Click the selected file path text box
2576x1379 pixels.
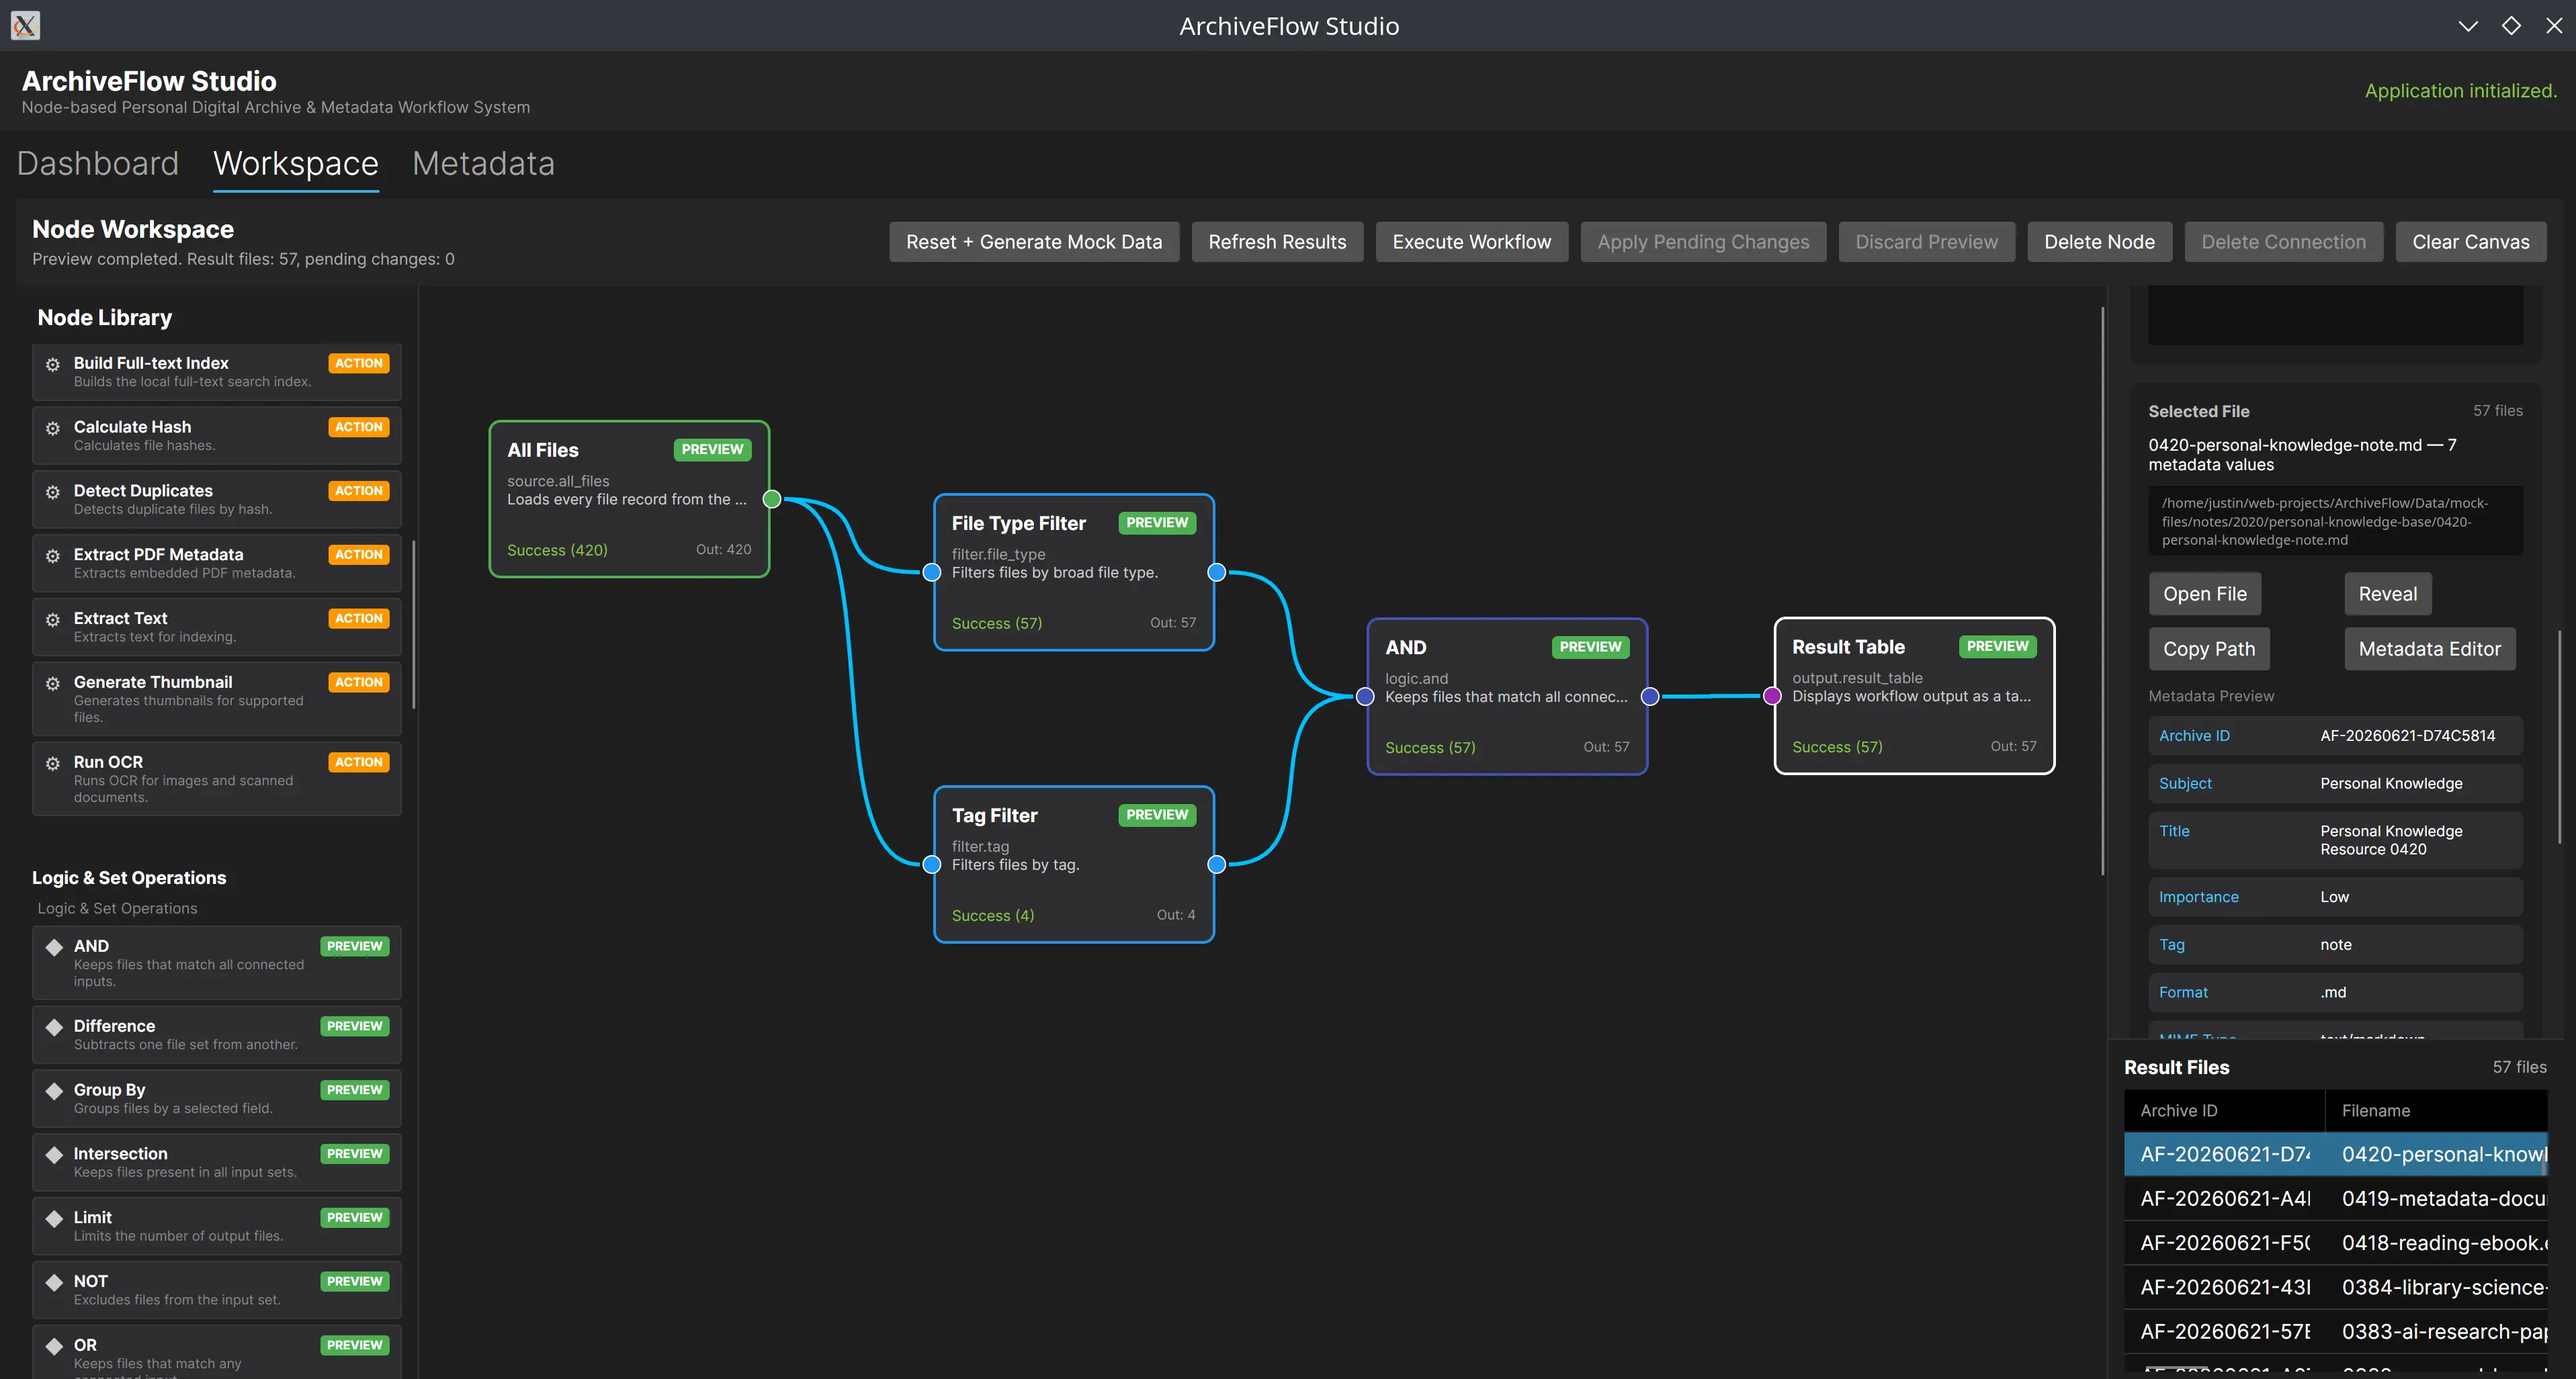pos(2335,521)
